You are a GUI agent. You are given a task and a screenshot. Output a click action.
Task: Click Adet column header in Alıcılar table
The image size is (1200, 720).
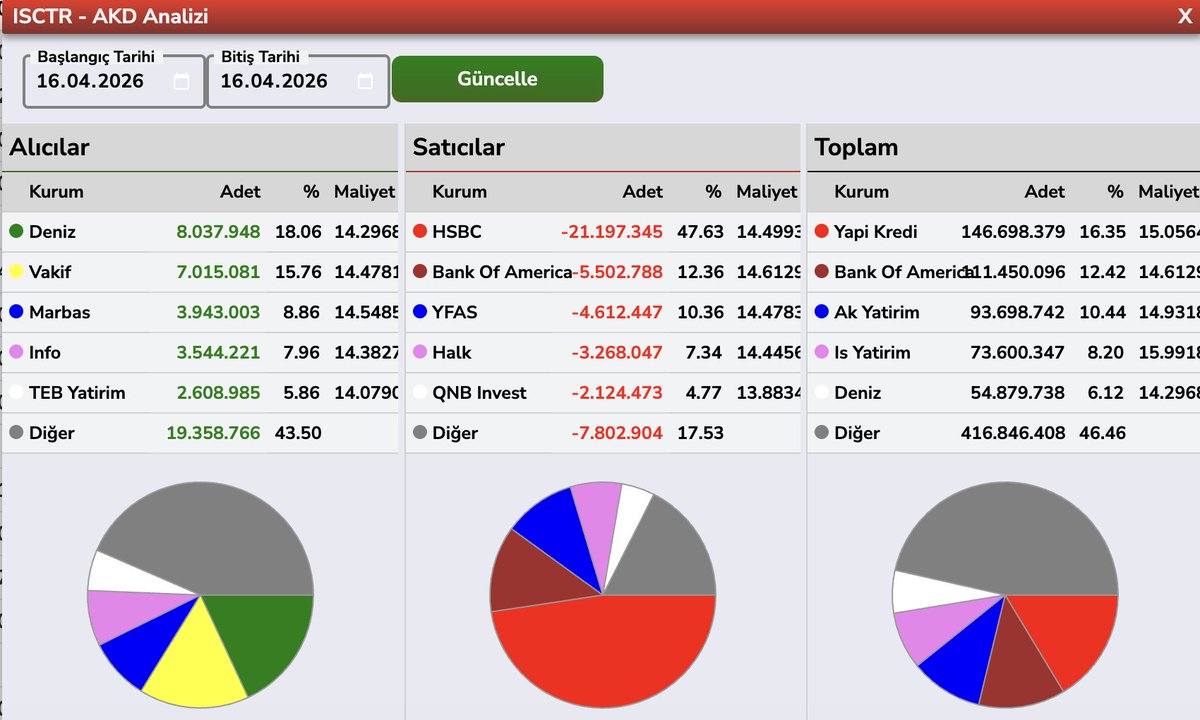(240, 191)
